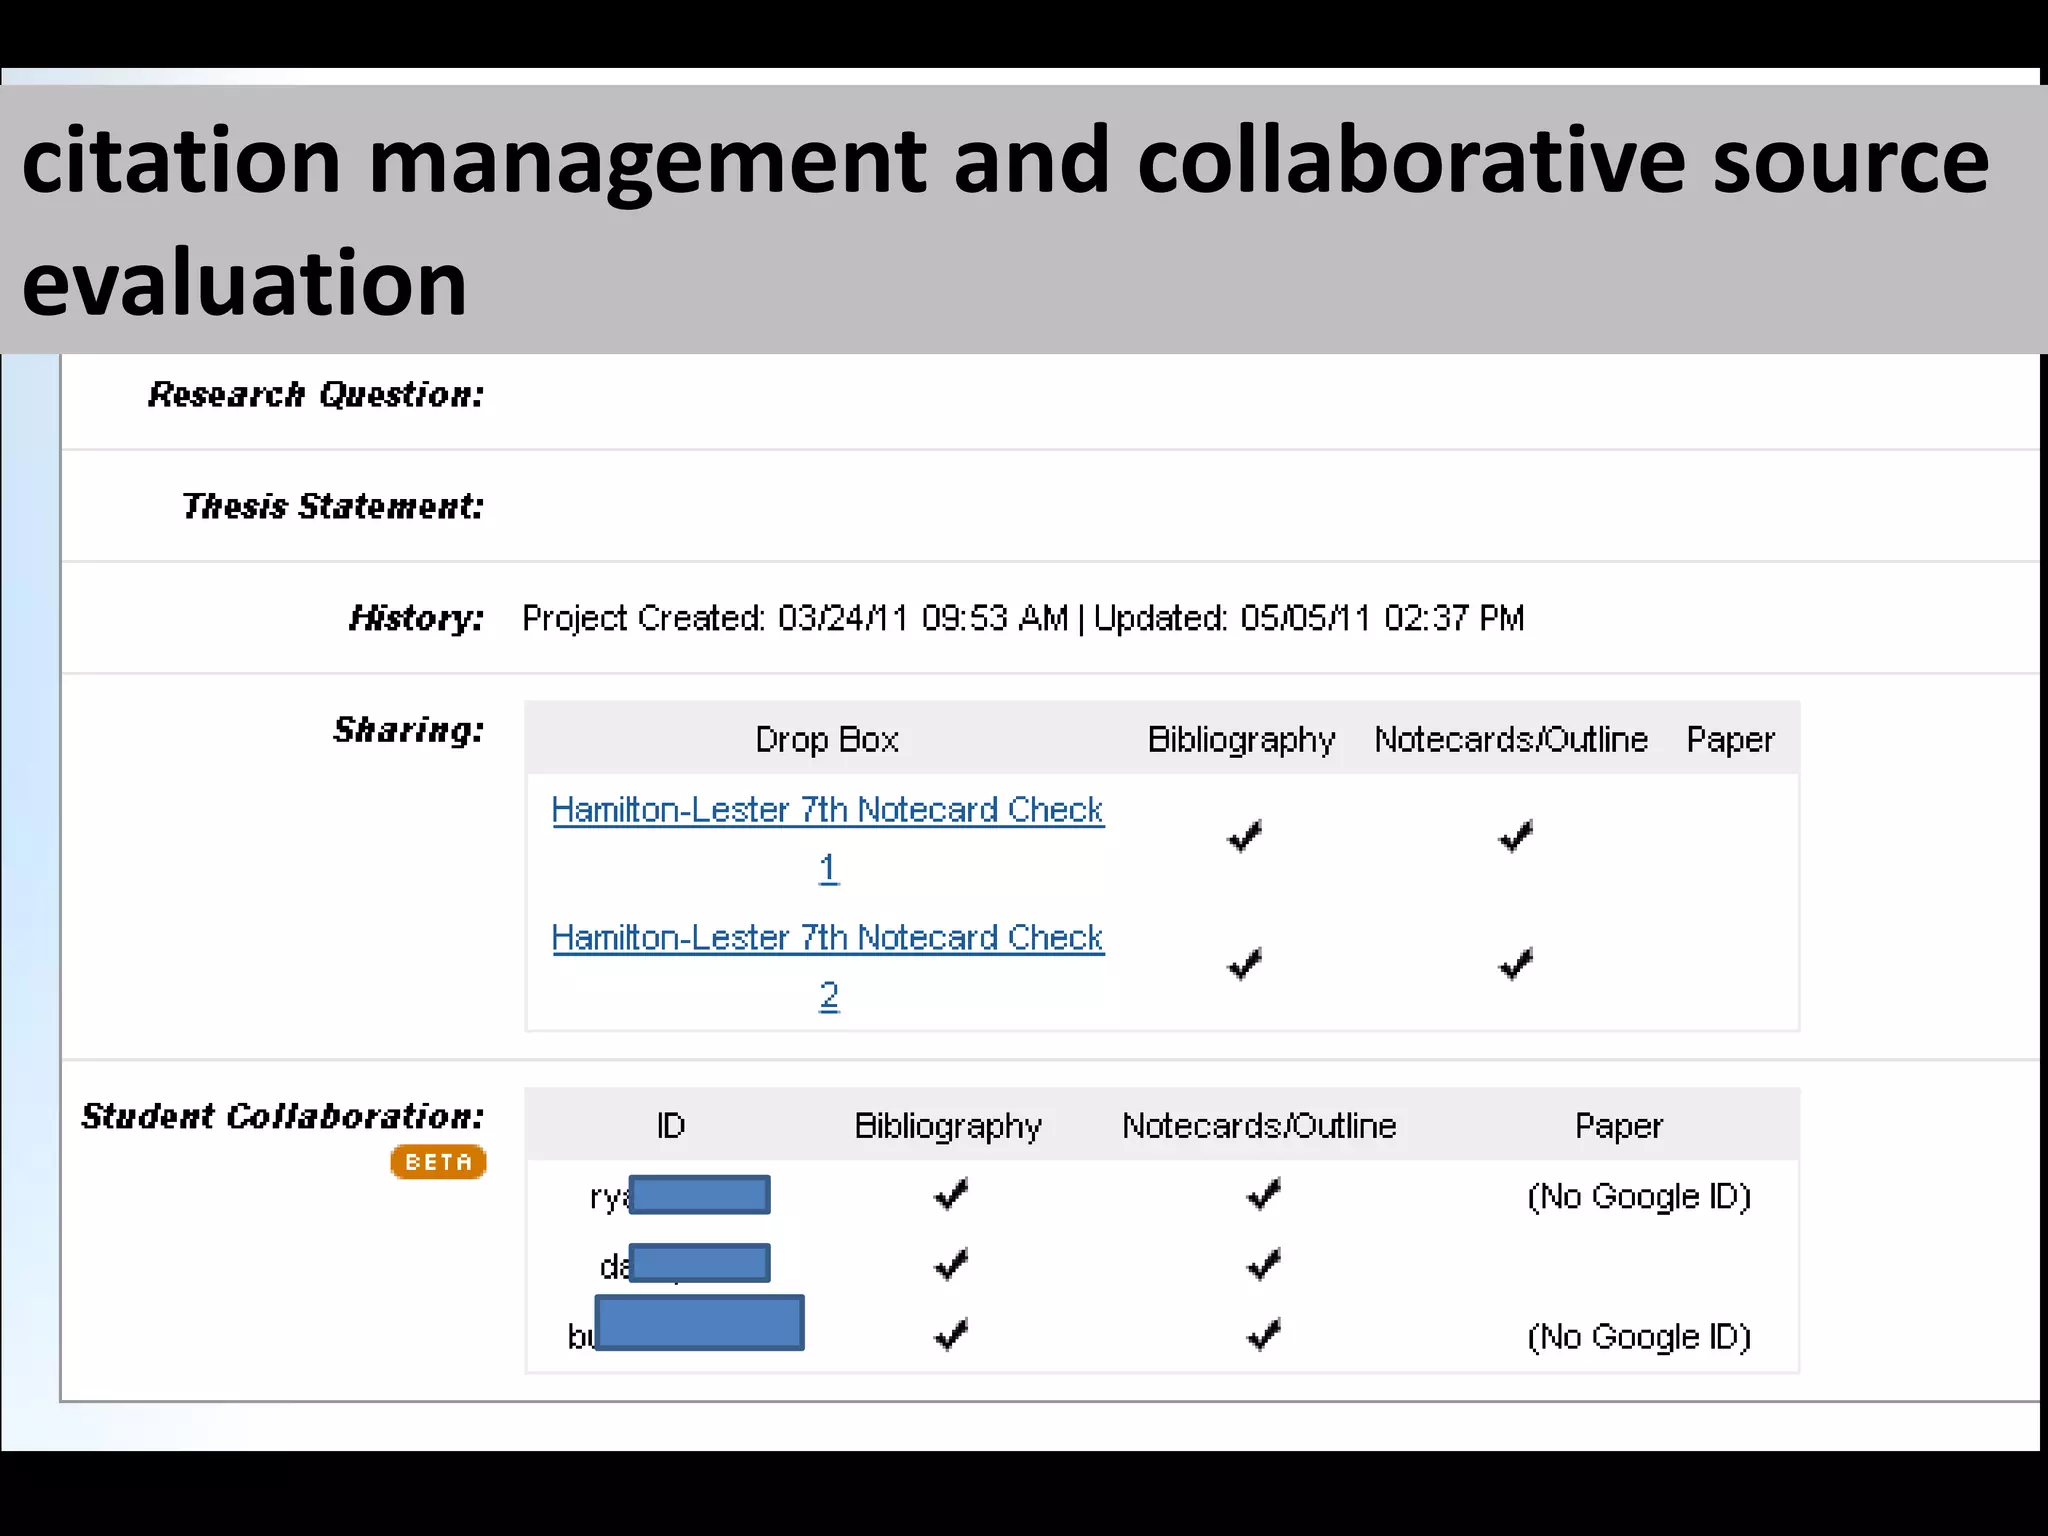The width and height of the screenshot is (2048, 1536).
Task: Click '(No Google ID)' in the 'bu' row
Action: [1639, 1337]
